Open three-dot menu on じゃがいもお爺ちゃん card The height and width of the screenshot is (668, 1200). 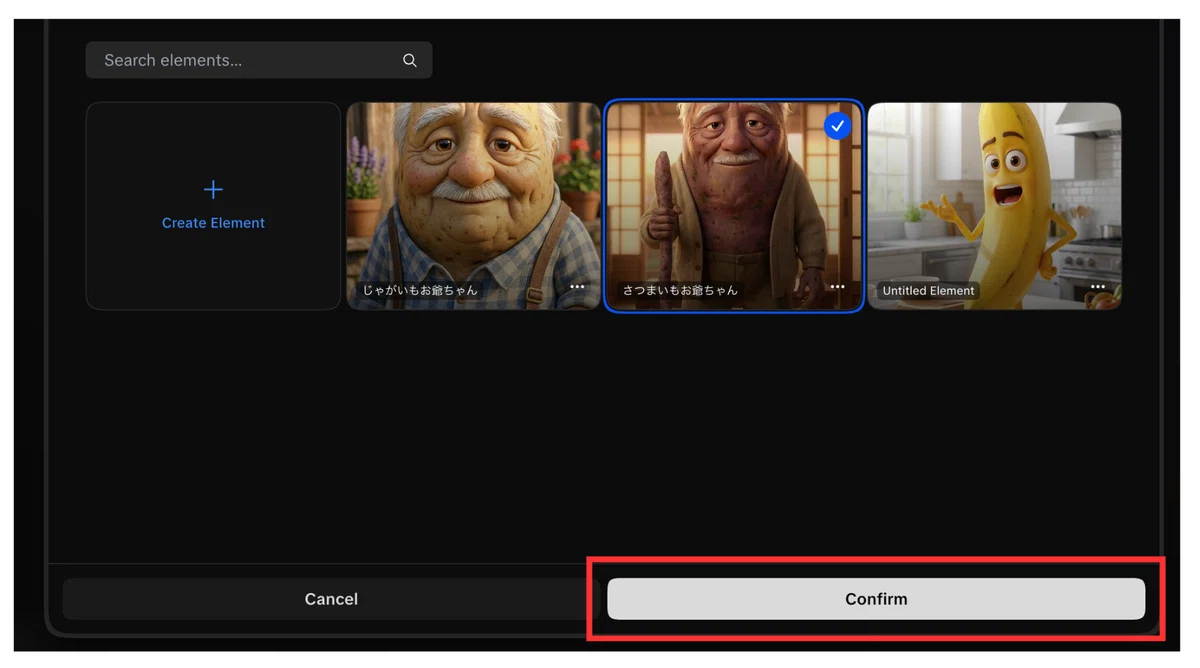[x=577, y=287]
